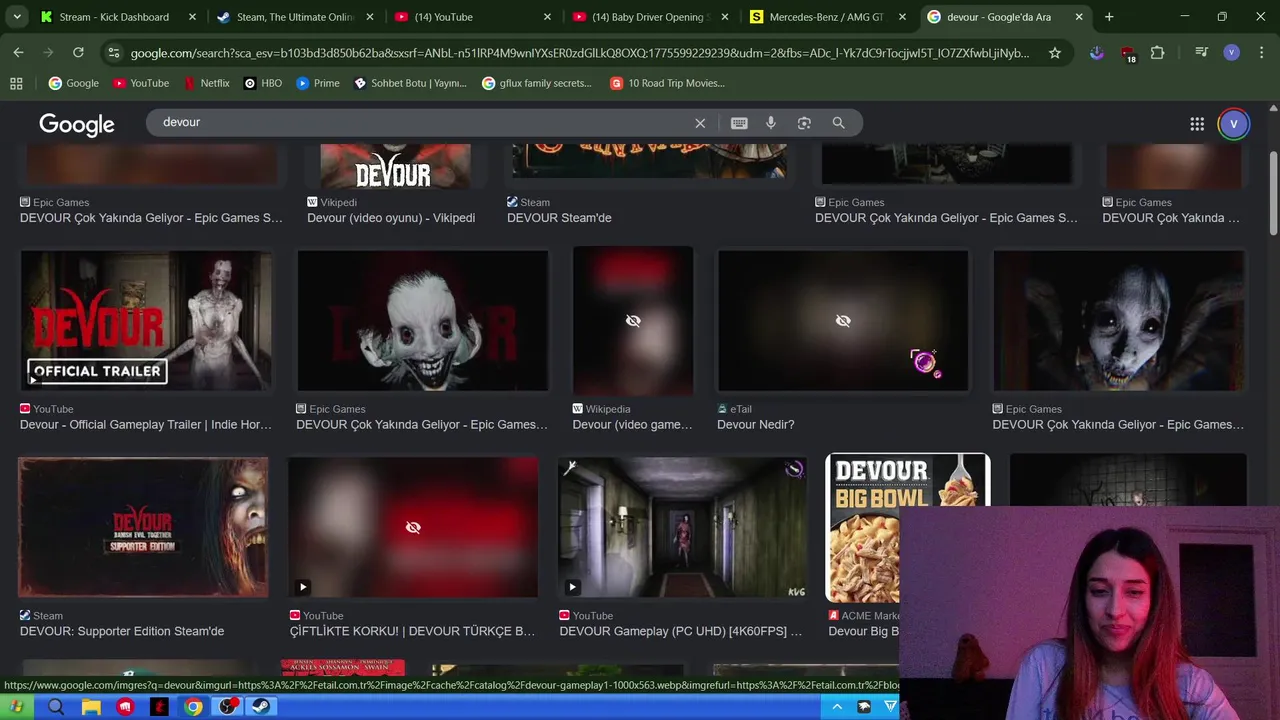Open the media control music-note icon
Viewport: 1280px width, 720px height.
(x=1201, y=53)
